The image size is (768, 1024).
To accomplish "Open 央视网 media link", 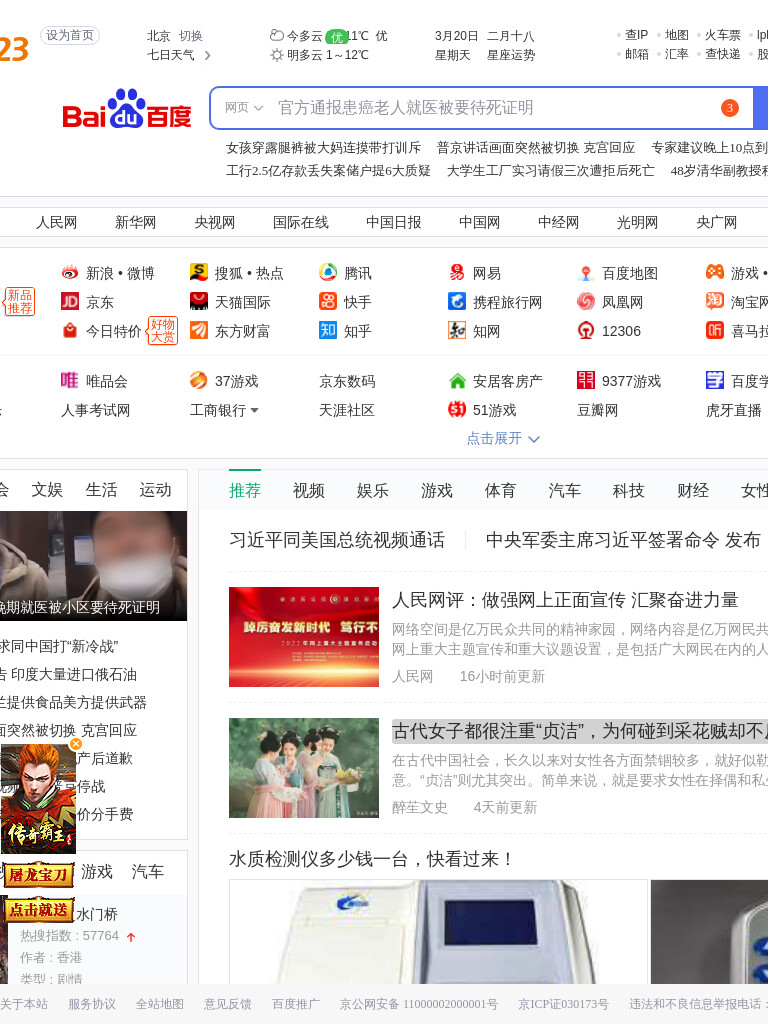I will [x=214, y=223].
